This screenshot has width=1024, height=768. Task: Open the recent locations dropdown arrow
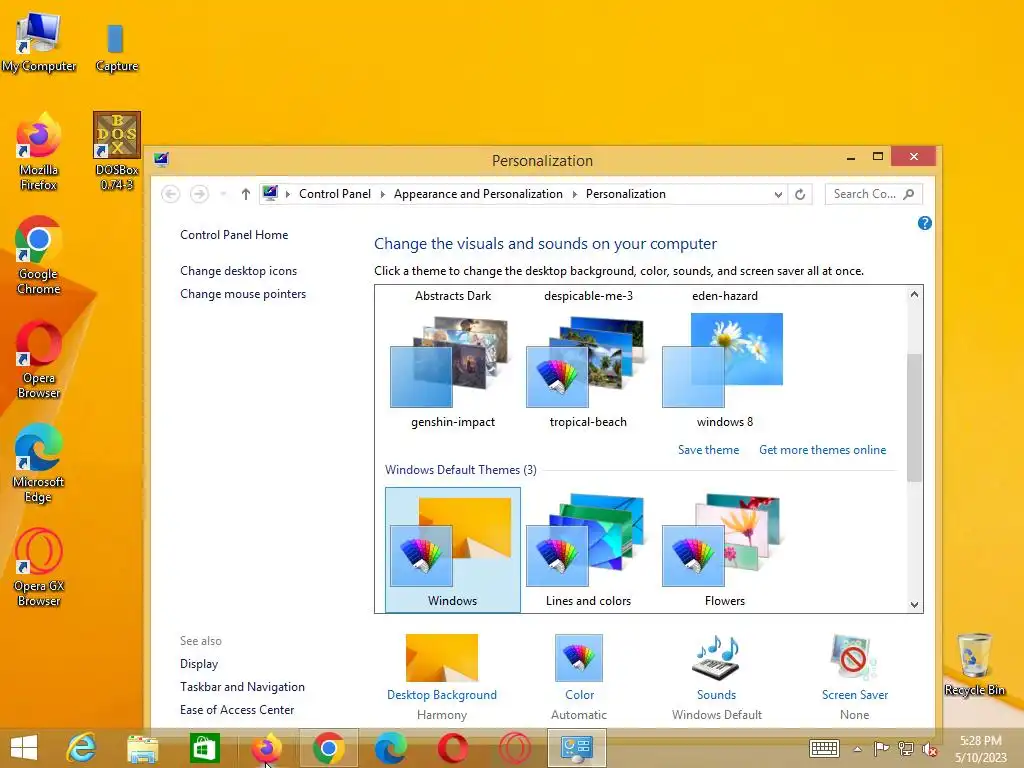pos(223,194)
